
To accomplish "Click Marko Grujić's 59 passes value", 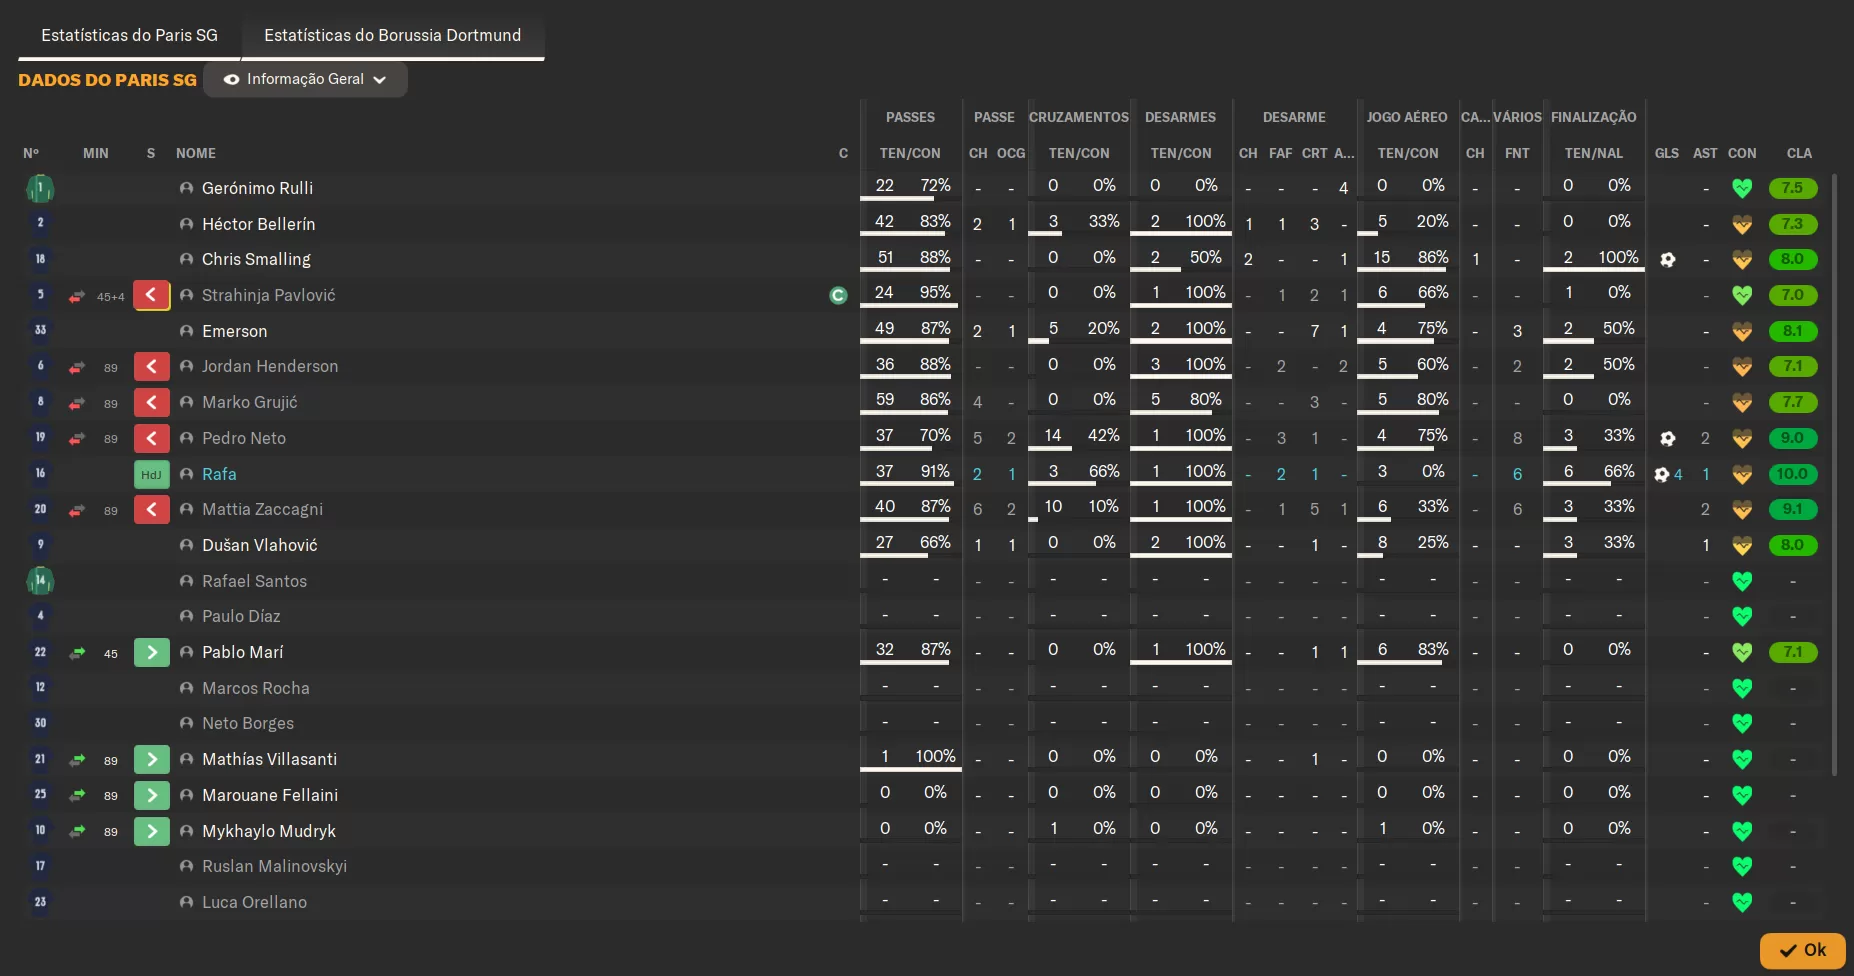I will coord(885,399).
